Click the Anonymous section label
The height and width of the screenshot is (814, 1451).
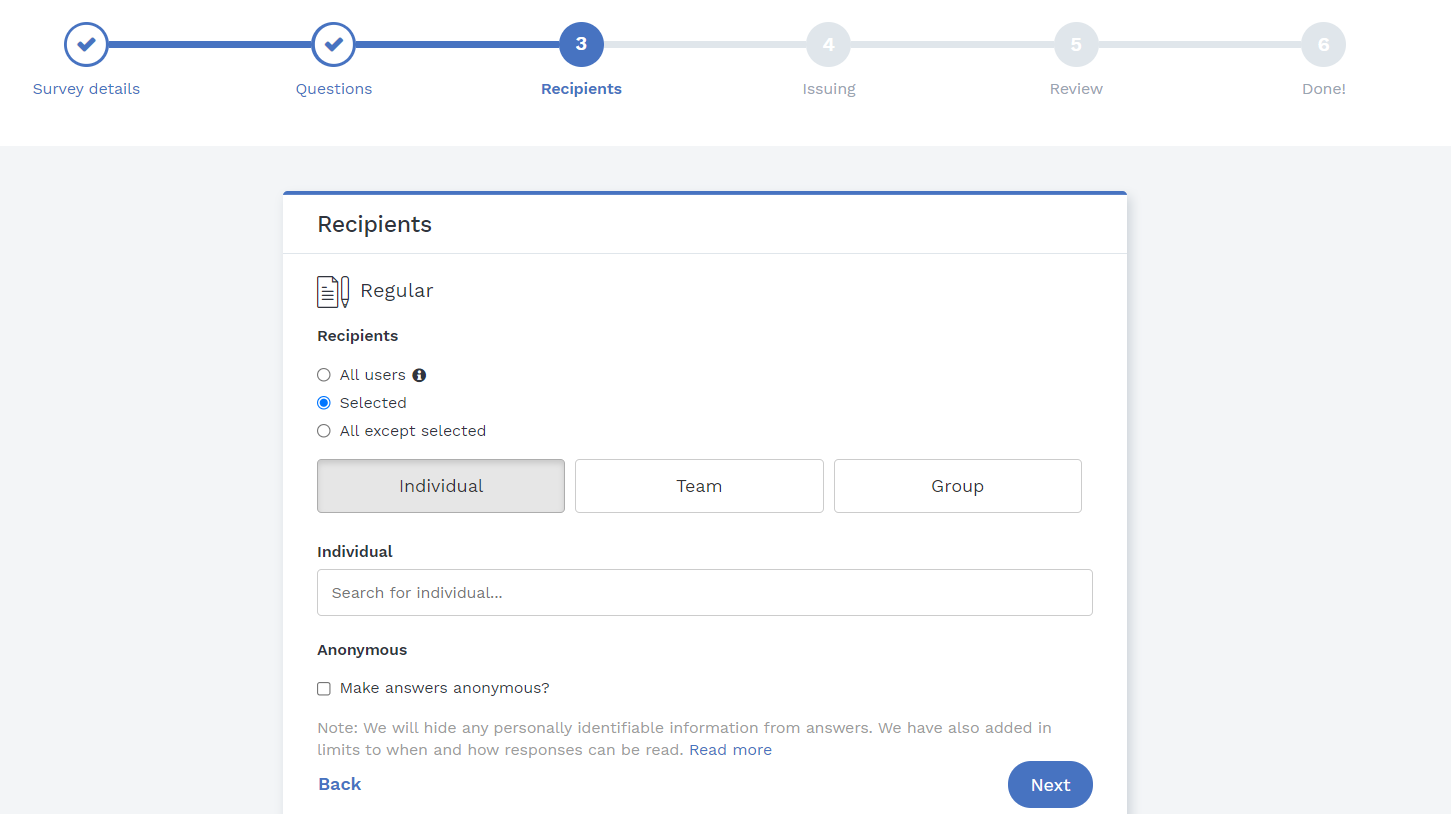coord(362,650)
